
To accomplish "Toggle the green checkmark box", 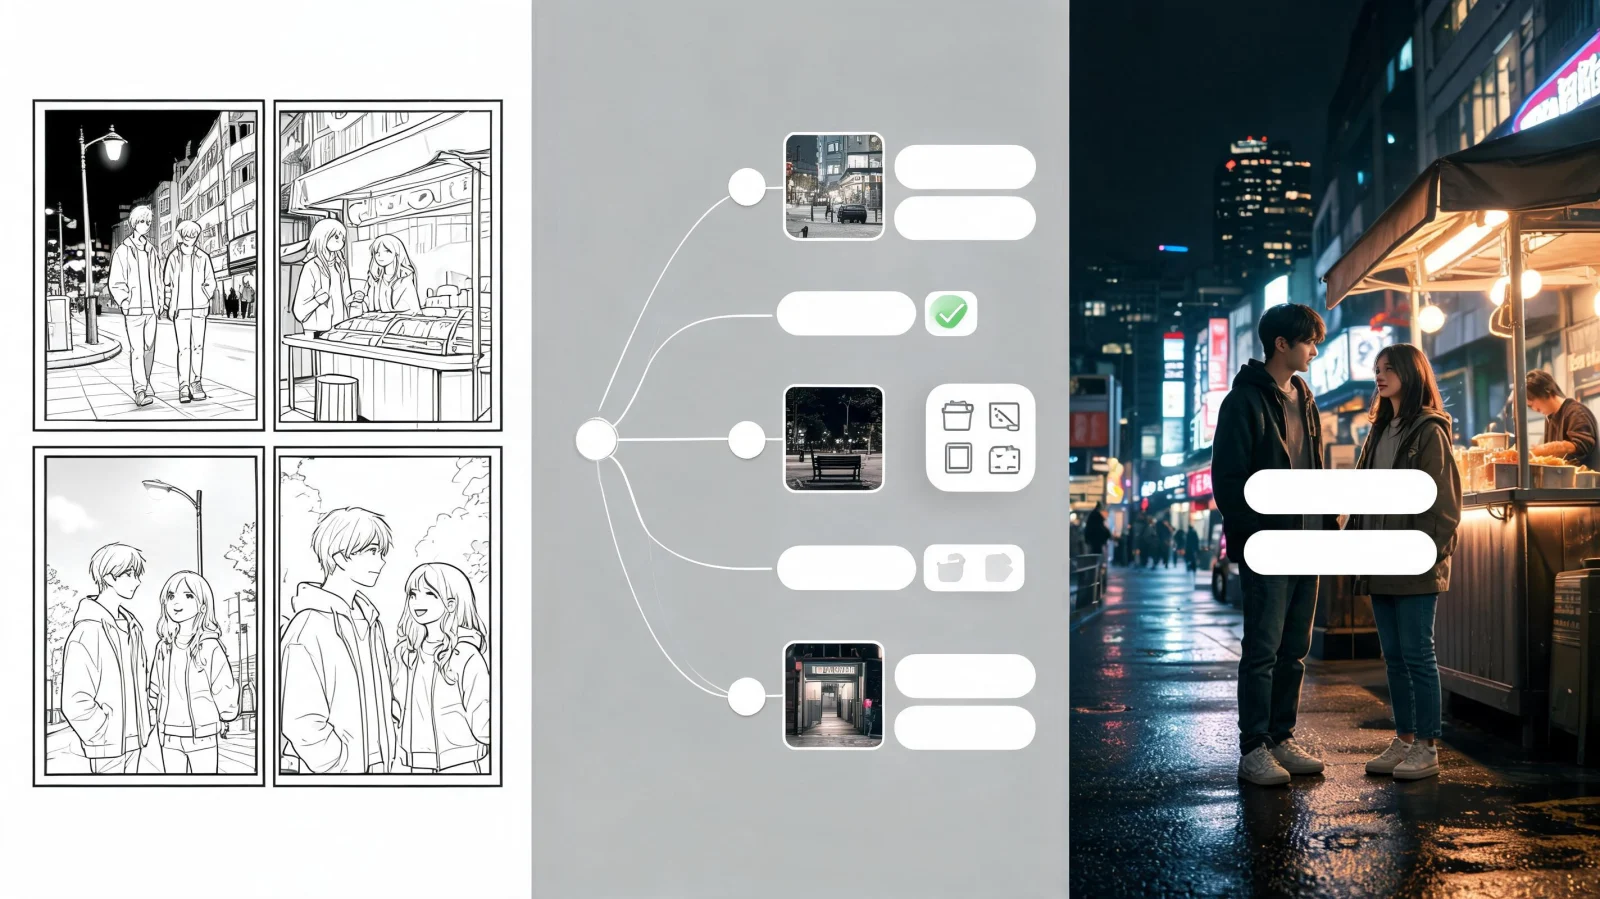I will point(950,314).
